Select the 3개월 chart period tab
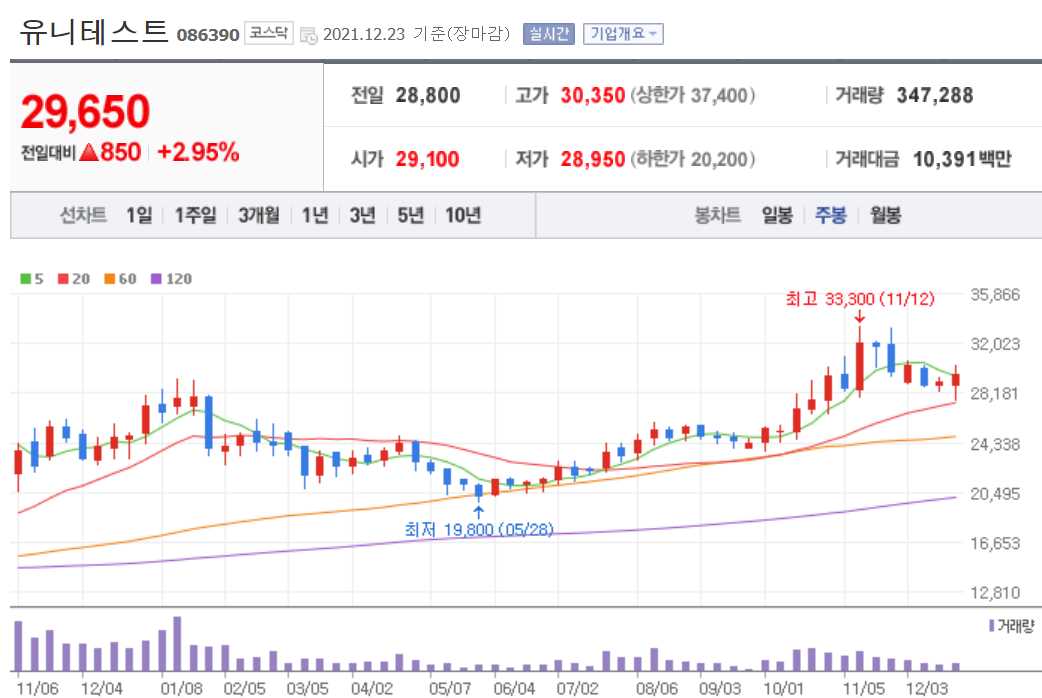This screenshot has height=698, width=1042. click(259, 216)
